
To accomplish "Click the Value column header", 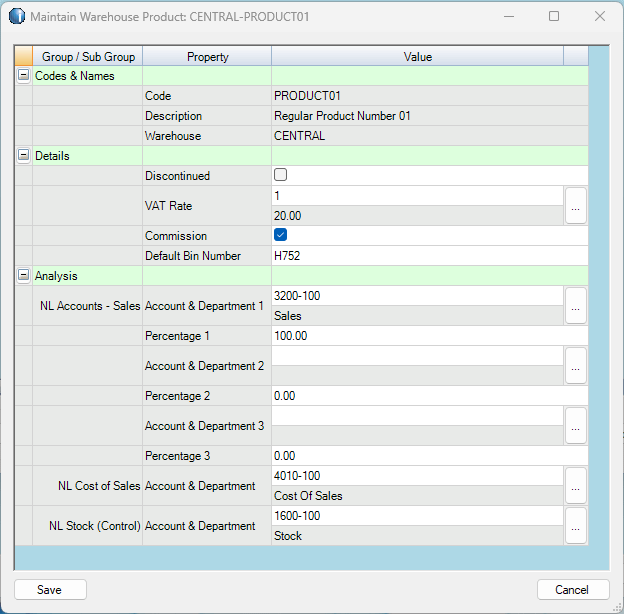I will coord(417,57).
